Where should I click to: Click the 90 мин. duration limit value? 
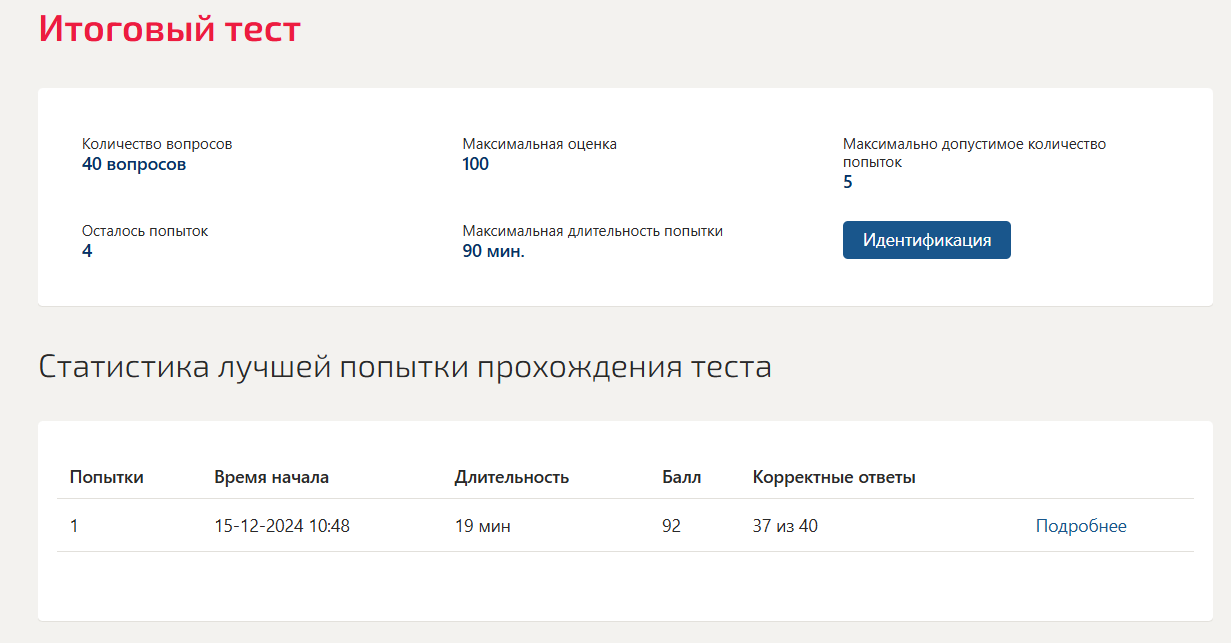494,251
